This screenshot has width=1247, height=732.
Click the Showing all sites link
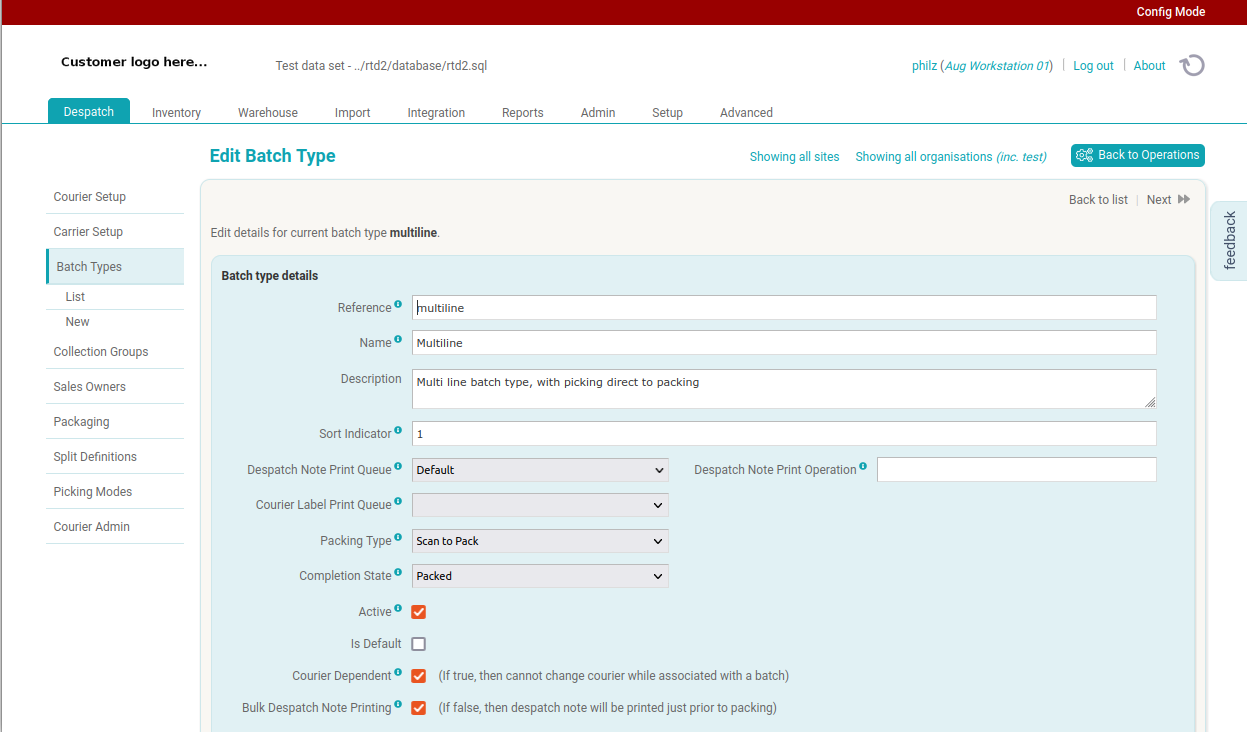pos(794,156)
